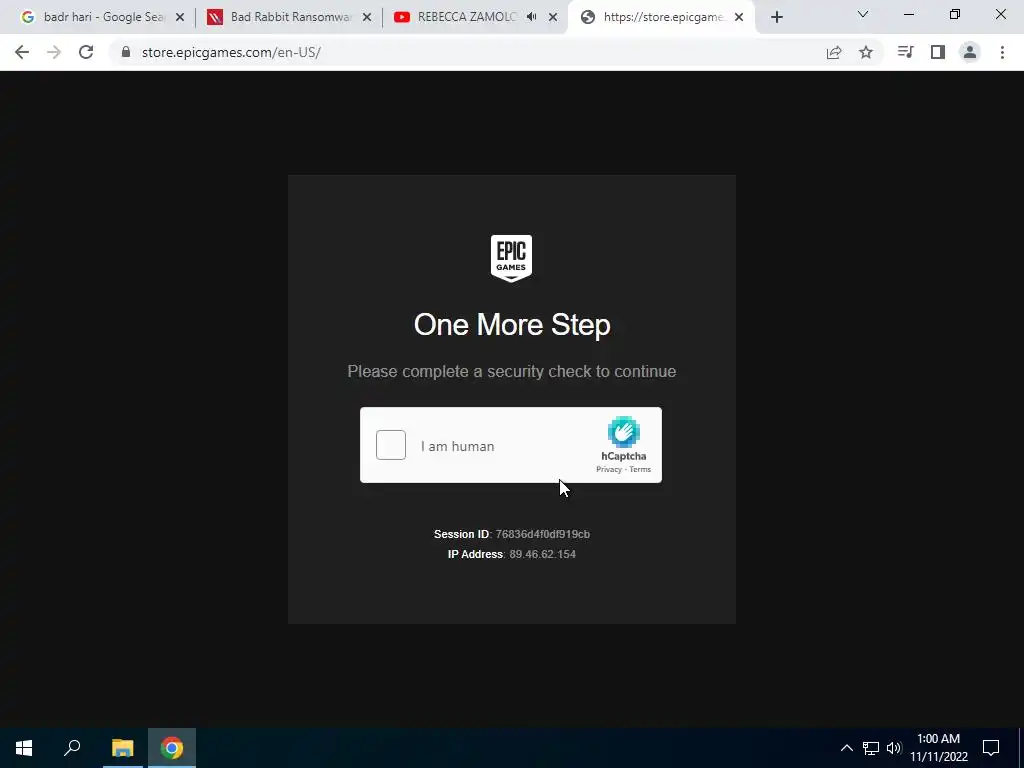Viewport: 1024px width, 768px height.
Task: Close the REBECCA ZAMOLO YouTube tab
Action: [553, 18]
